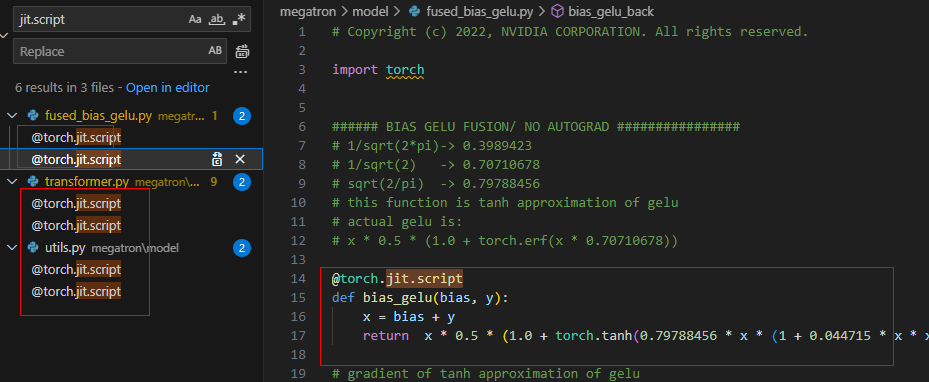The image size is (929, 382).
Task: Click into the Replace input field
Action: (x=110, y=51)
